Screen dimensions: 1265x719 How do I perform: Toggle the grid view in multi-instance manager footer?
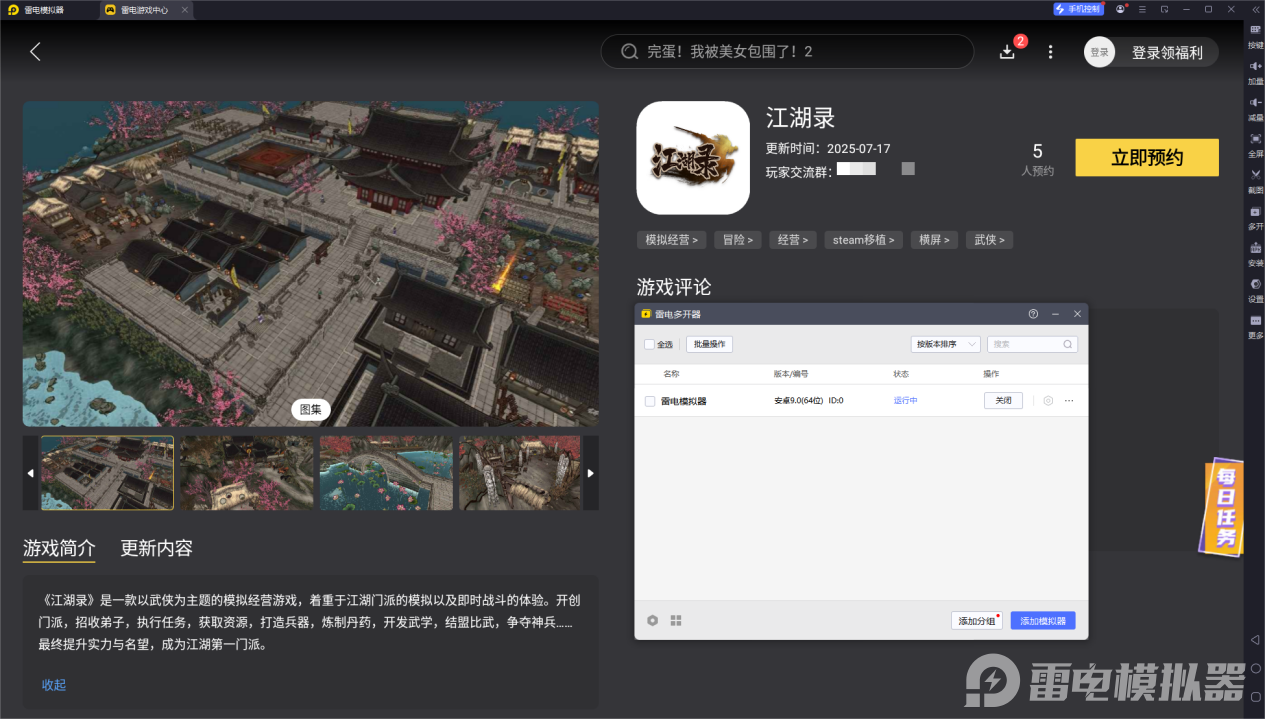pos(676,620)
